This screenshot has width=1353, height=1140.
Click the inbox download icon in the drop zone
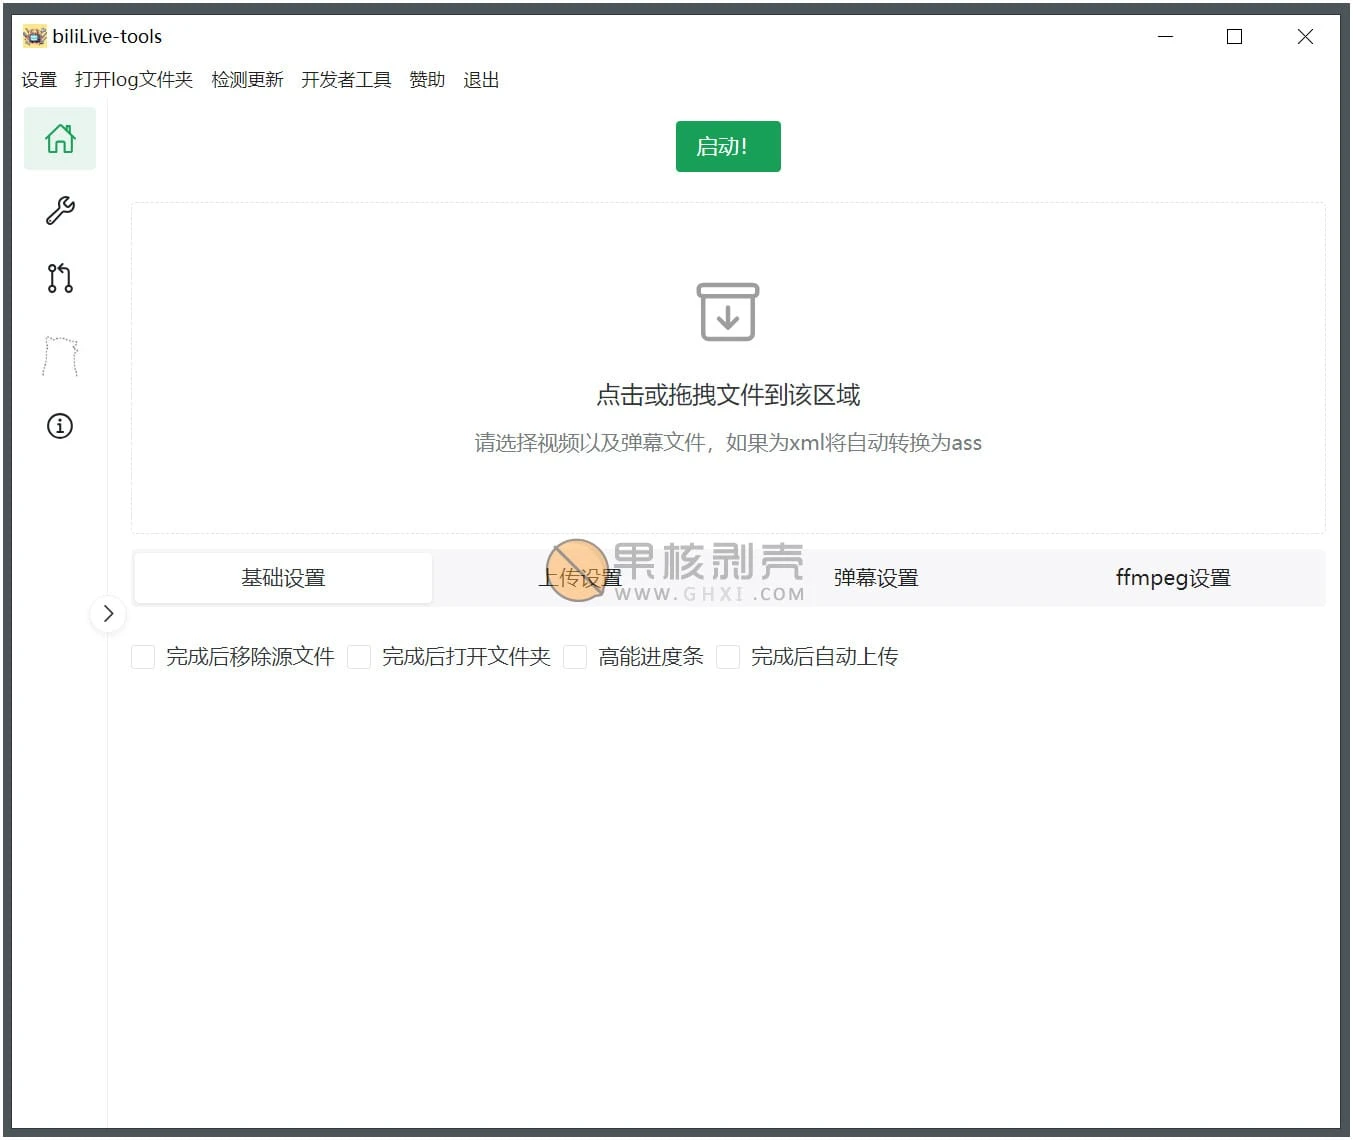(727, 311)
